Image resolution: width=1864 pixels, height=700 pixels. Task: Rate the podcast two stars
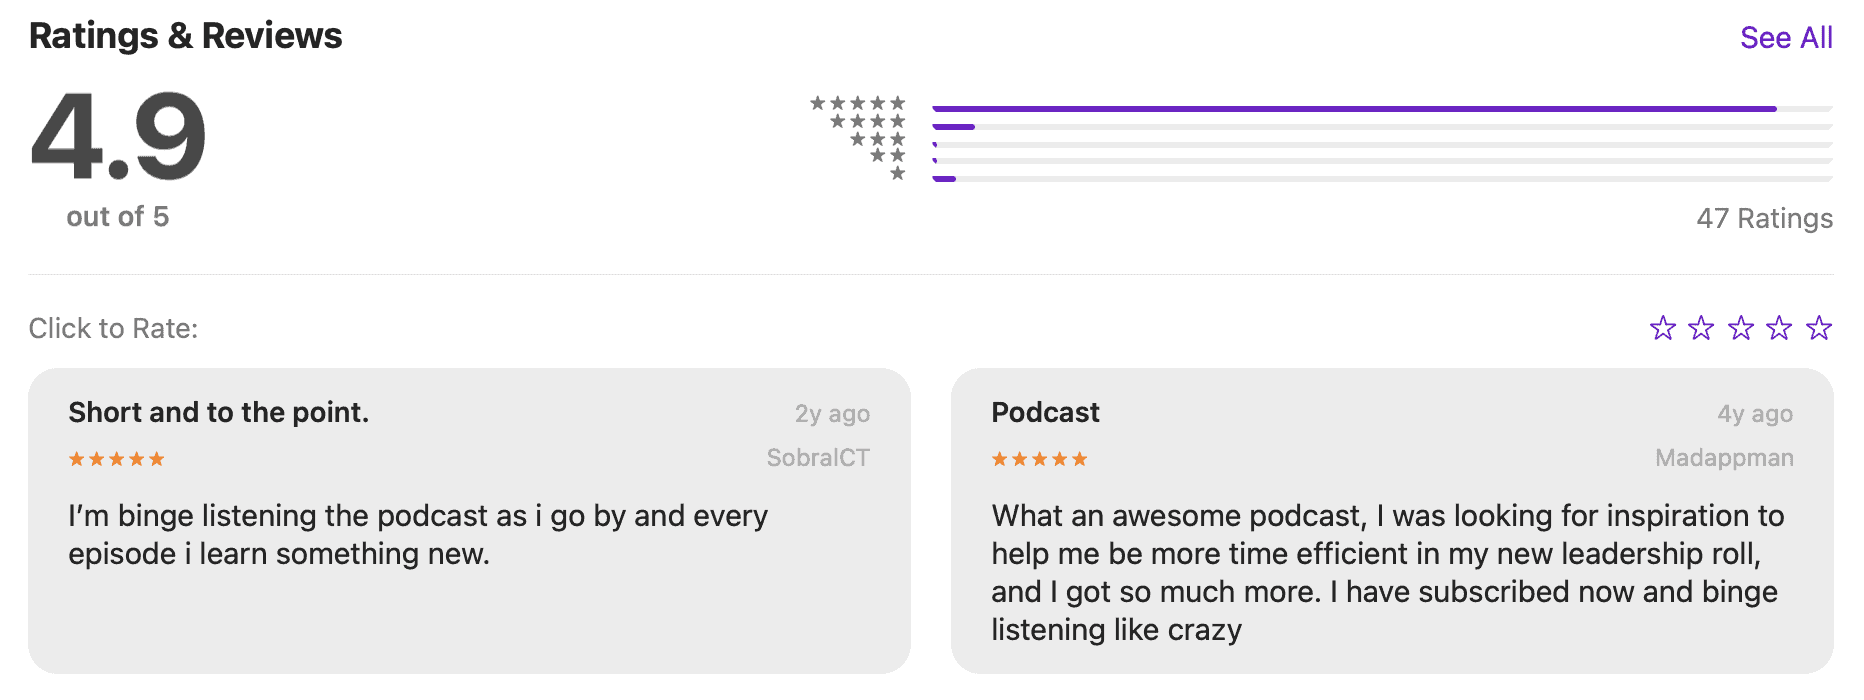1701,328
